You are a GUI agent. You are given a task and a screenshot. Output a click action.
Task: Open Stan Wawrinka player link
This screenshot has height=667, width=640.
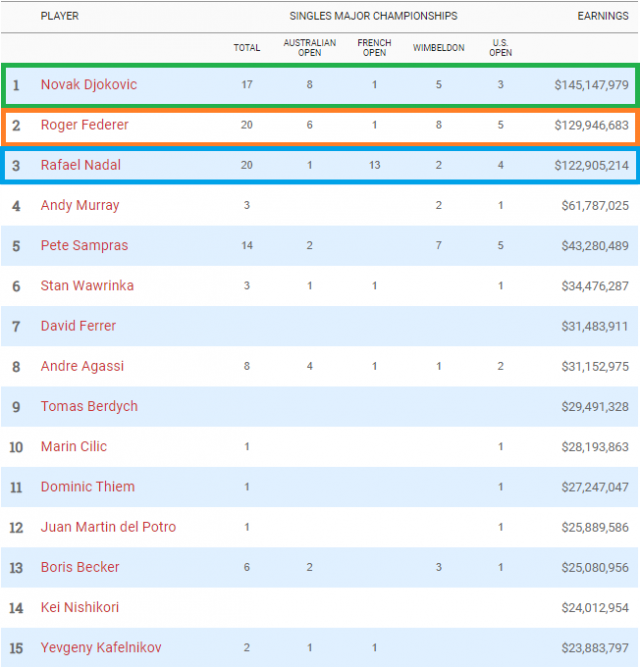87,285
